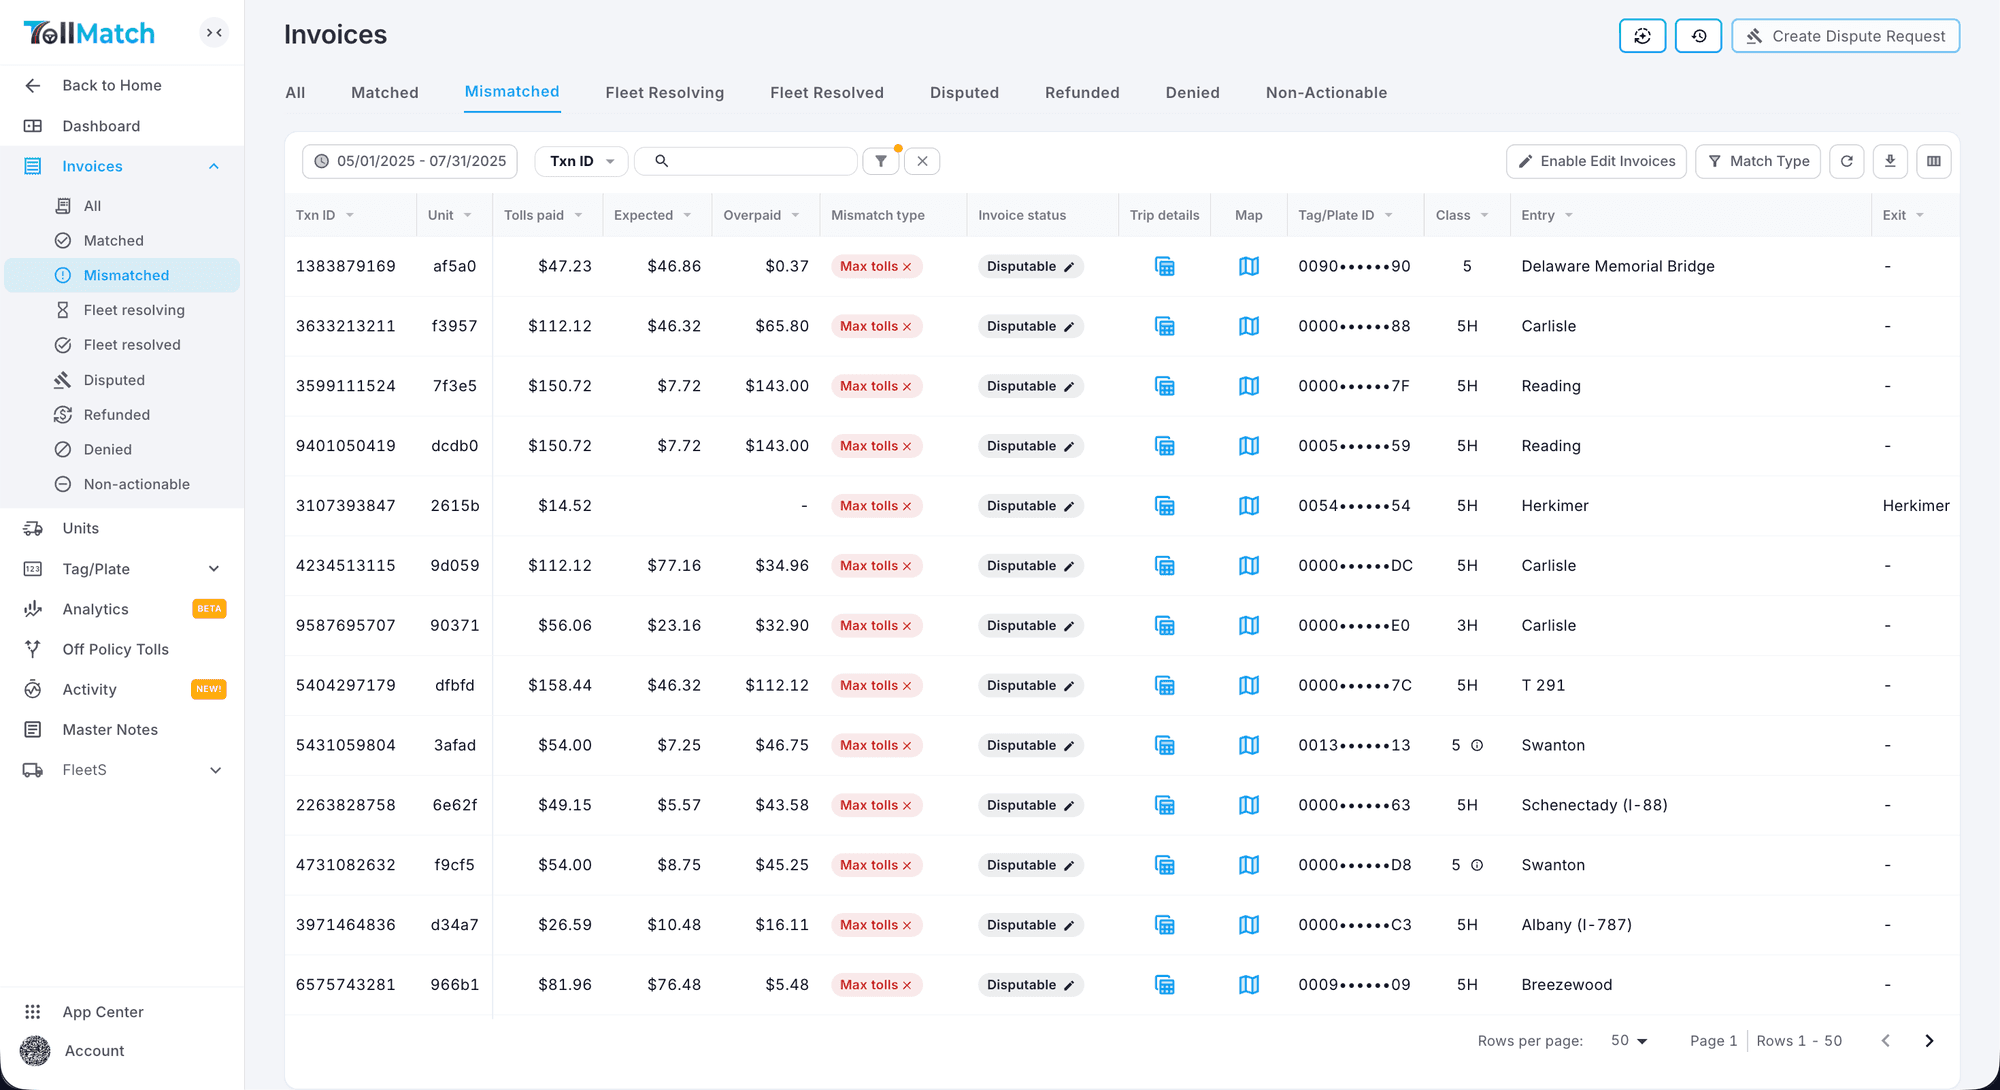Open the column layout settings icon
Screen dimensions: 2000x1090
1934,161
